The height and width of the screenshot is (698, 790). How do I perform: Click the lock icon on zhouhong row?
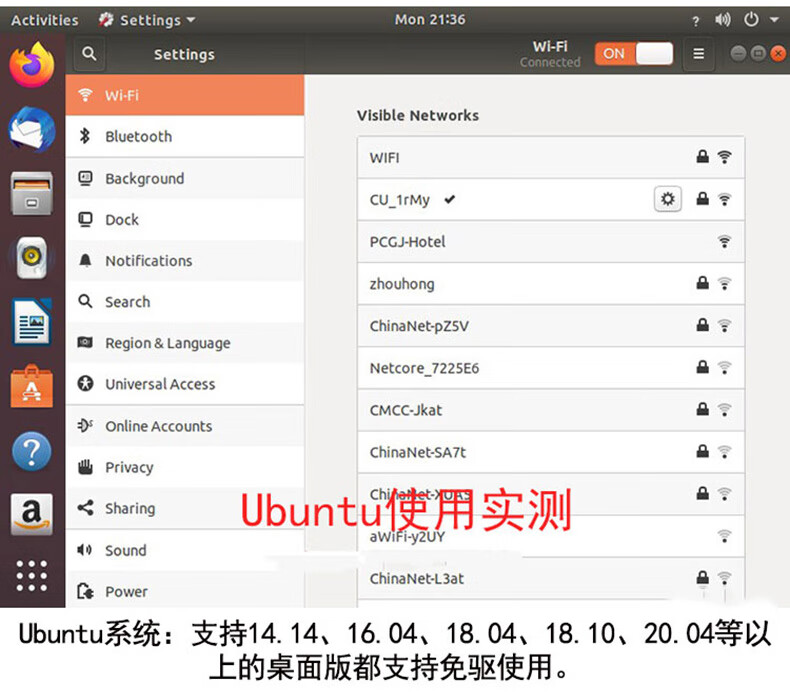(x=702, y=283)
